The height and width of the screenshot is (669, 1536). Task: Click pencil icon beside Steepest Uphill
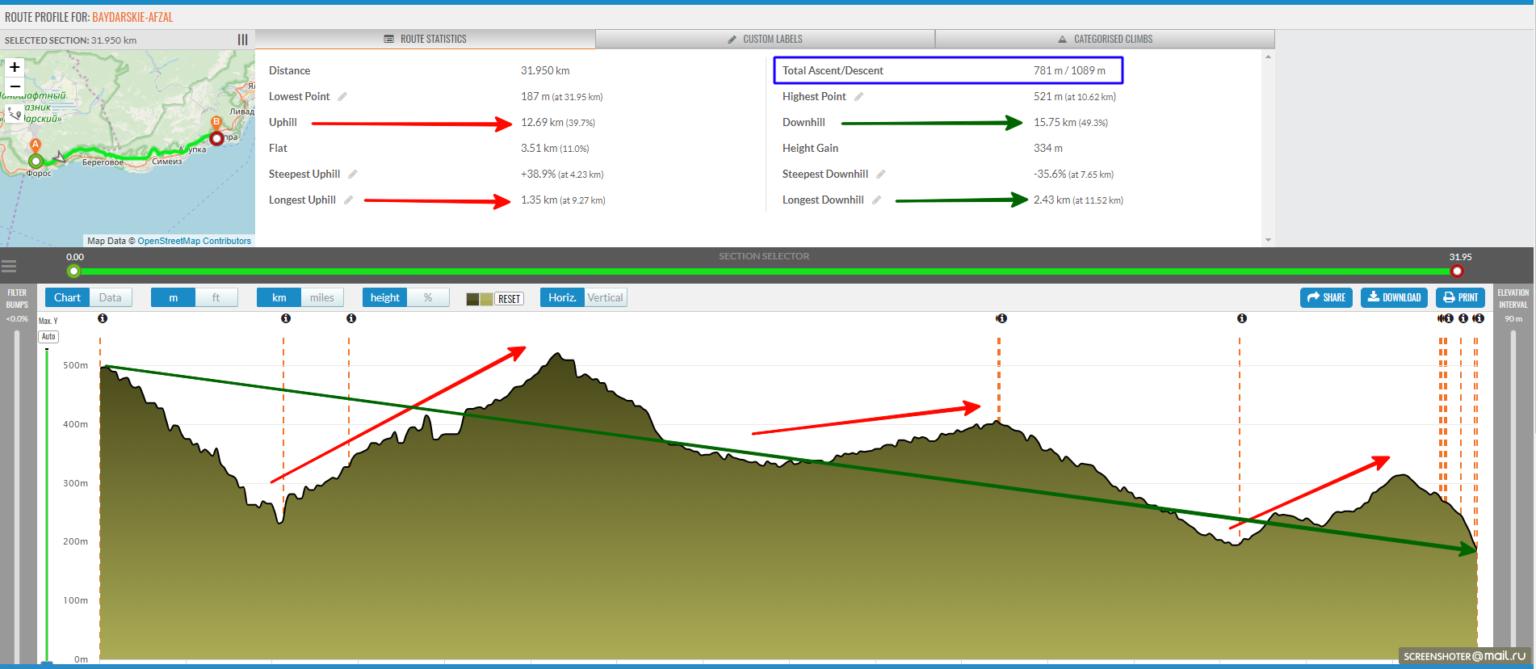pos(352,175)
